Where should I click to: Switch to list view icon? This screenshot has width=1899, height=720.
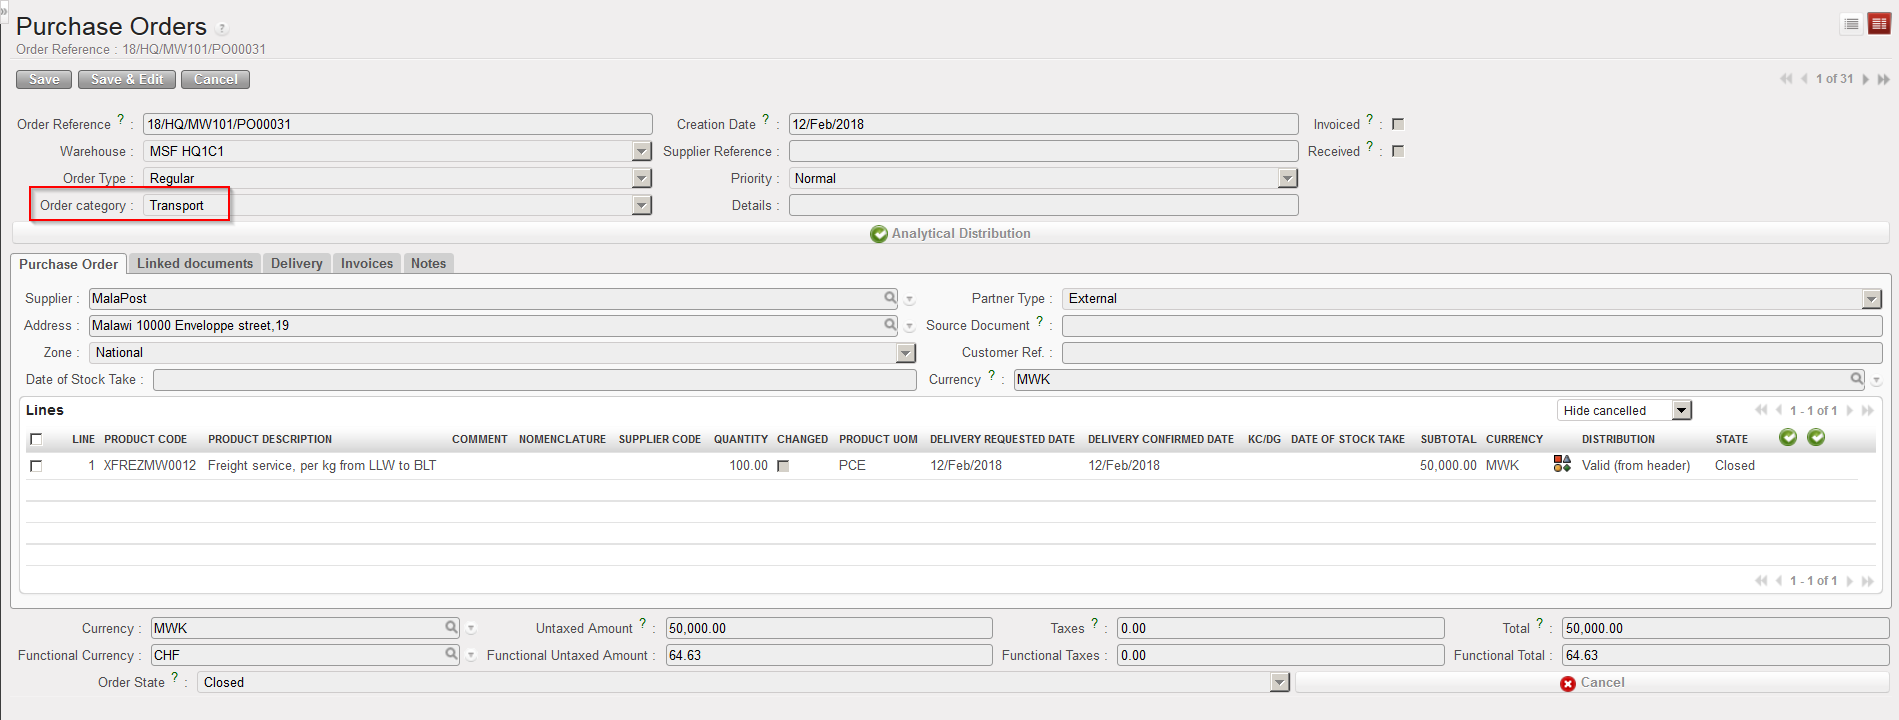pos(1851,24)
